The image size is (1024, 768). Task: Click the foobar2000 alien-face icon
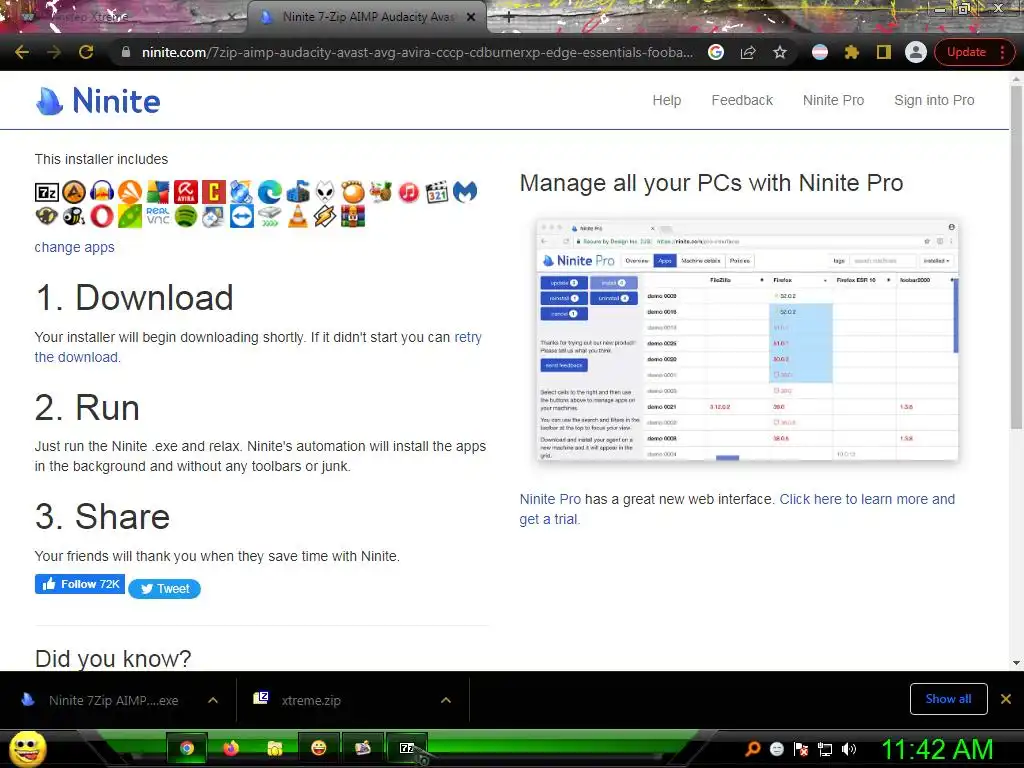[x=325, y=192]
